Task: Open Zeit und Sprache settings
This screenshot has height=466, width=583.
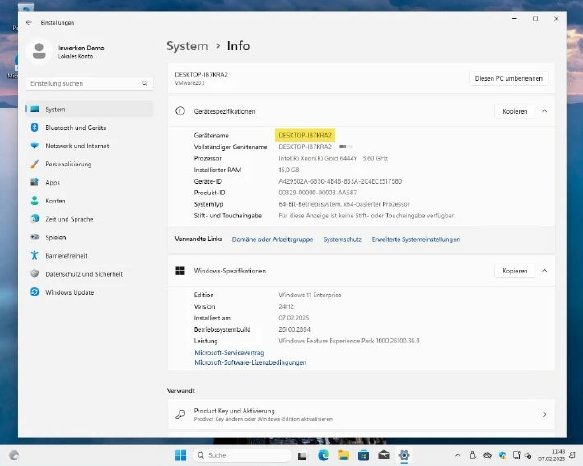Action: pos(89,219)
